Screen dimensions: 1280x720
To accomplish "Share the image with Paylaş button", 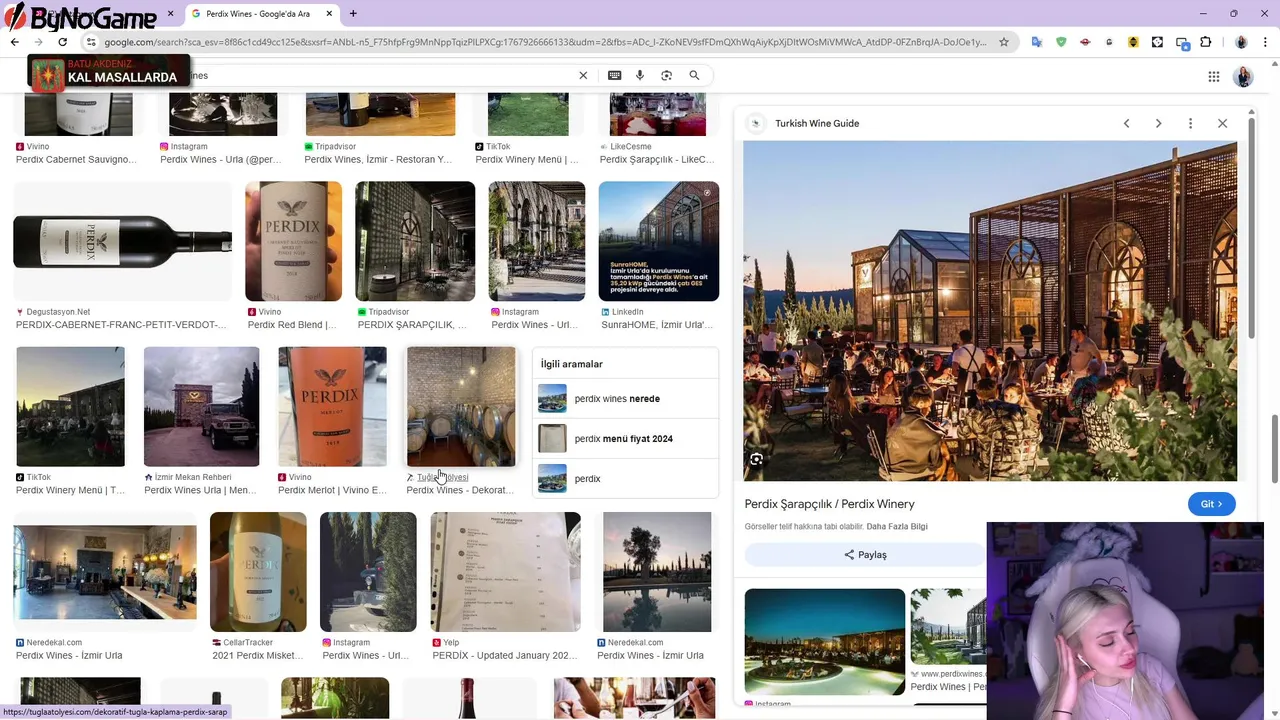I will point(865,555).
